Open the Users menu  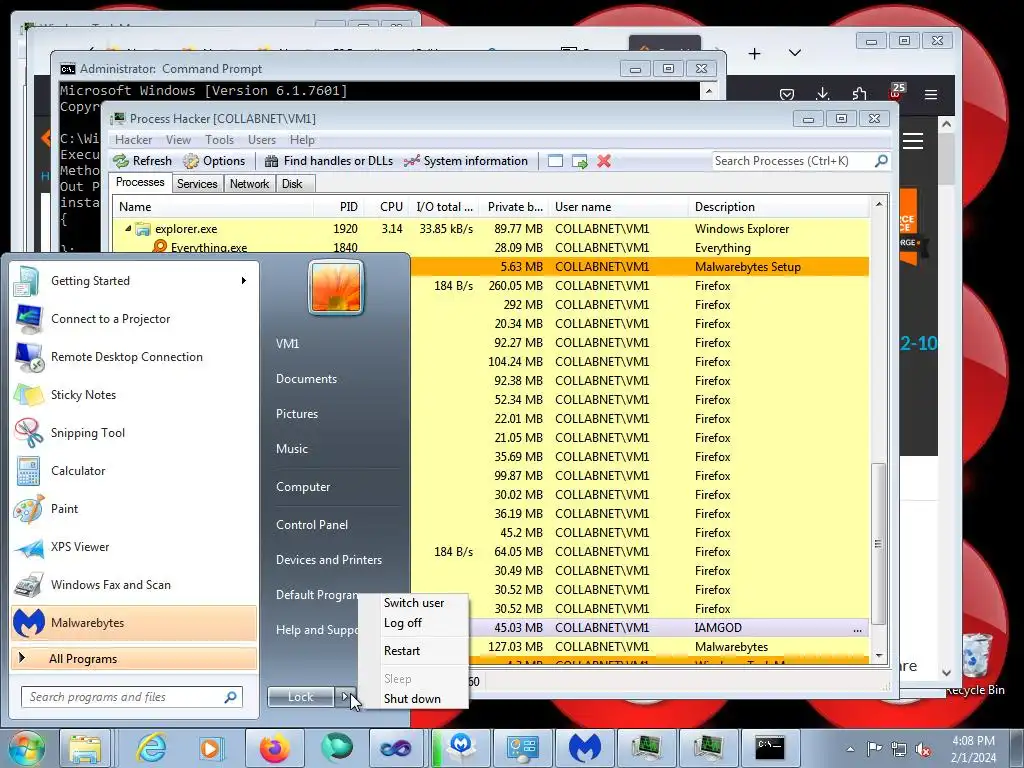(x=262, y=140)
